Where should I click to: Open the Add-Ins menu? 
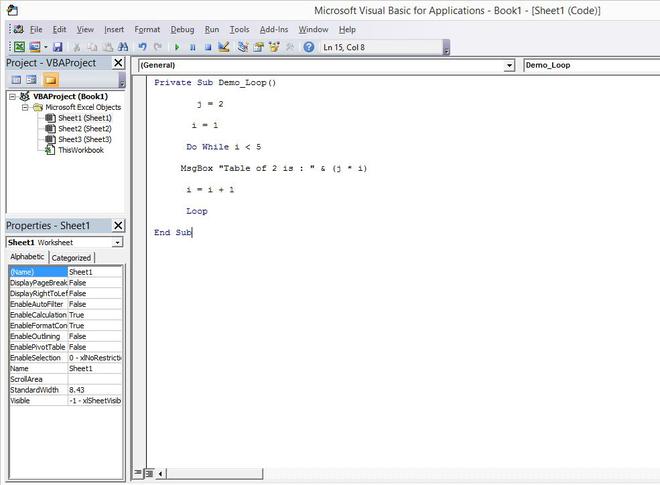(x=274, y=29)
